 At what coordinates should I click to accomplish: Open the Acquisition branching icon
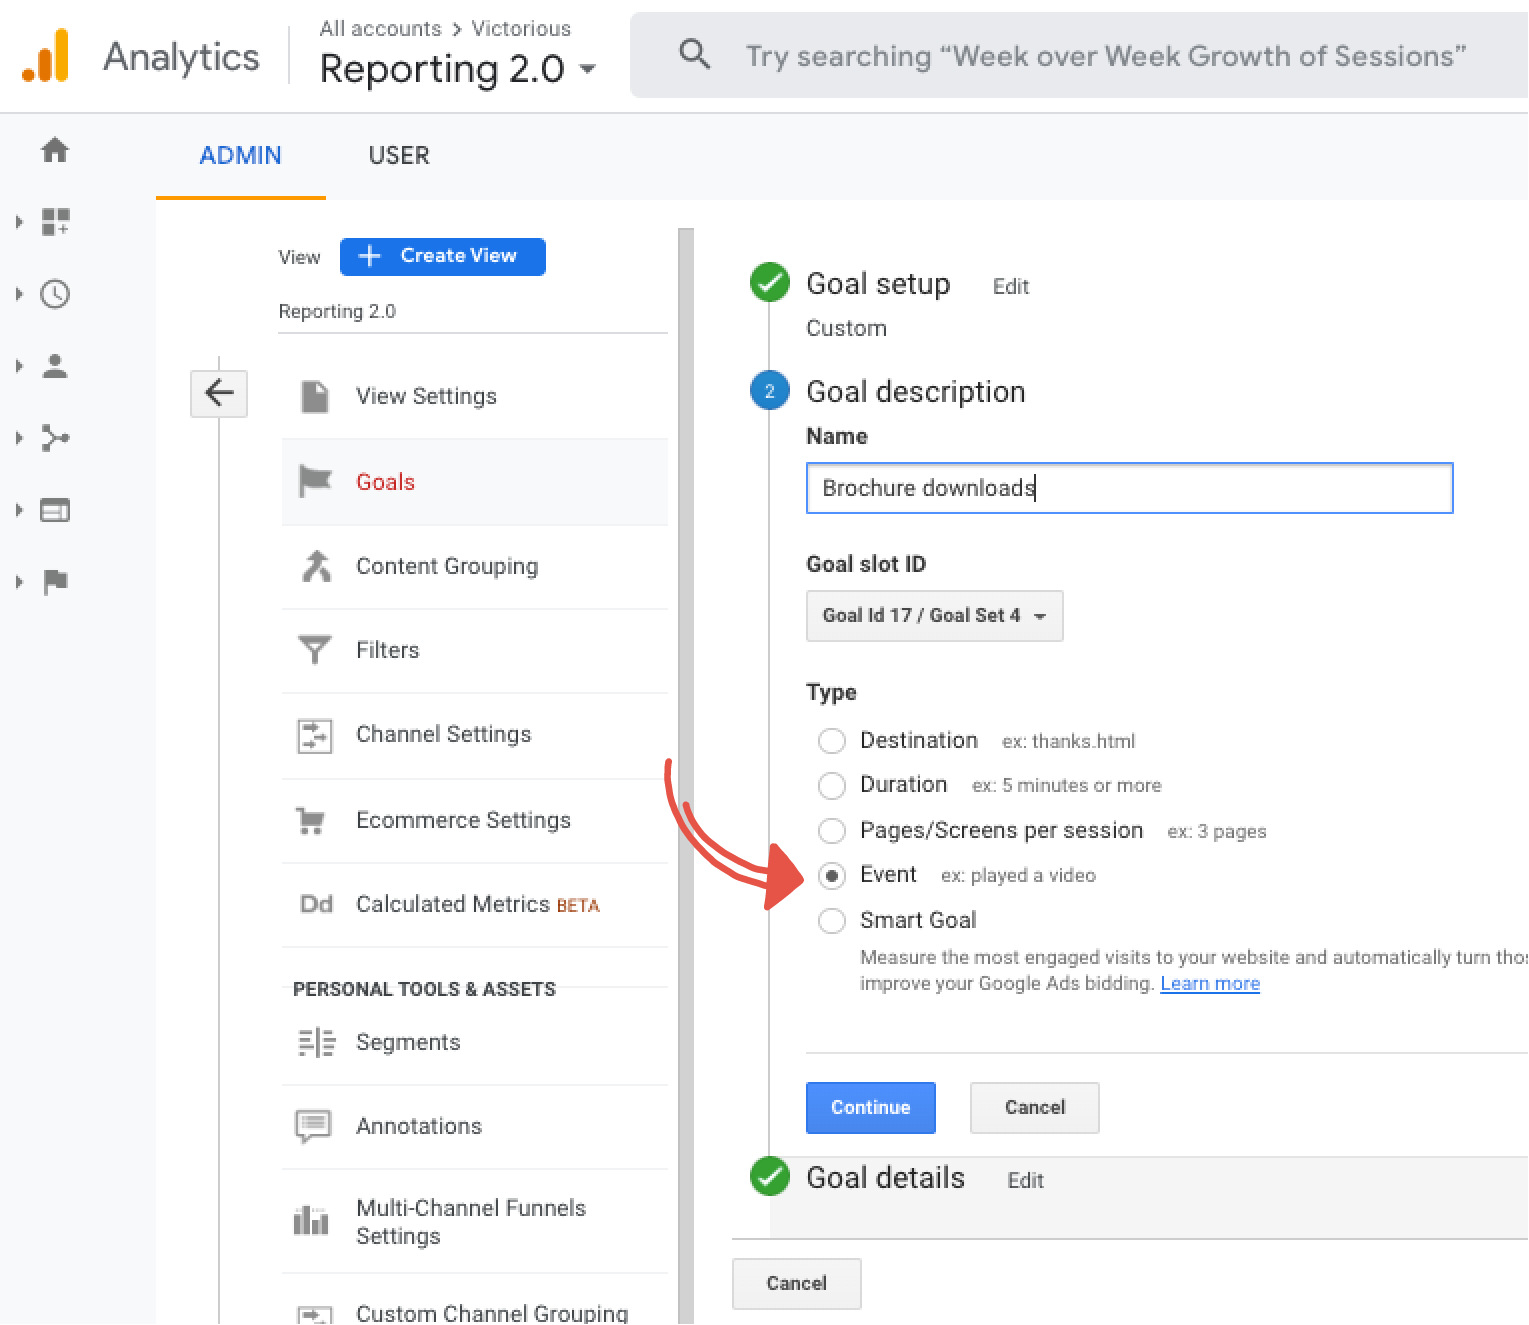pyautogui.click(x=55, y=438)
